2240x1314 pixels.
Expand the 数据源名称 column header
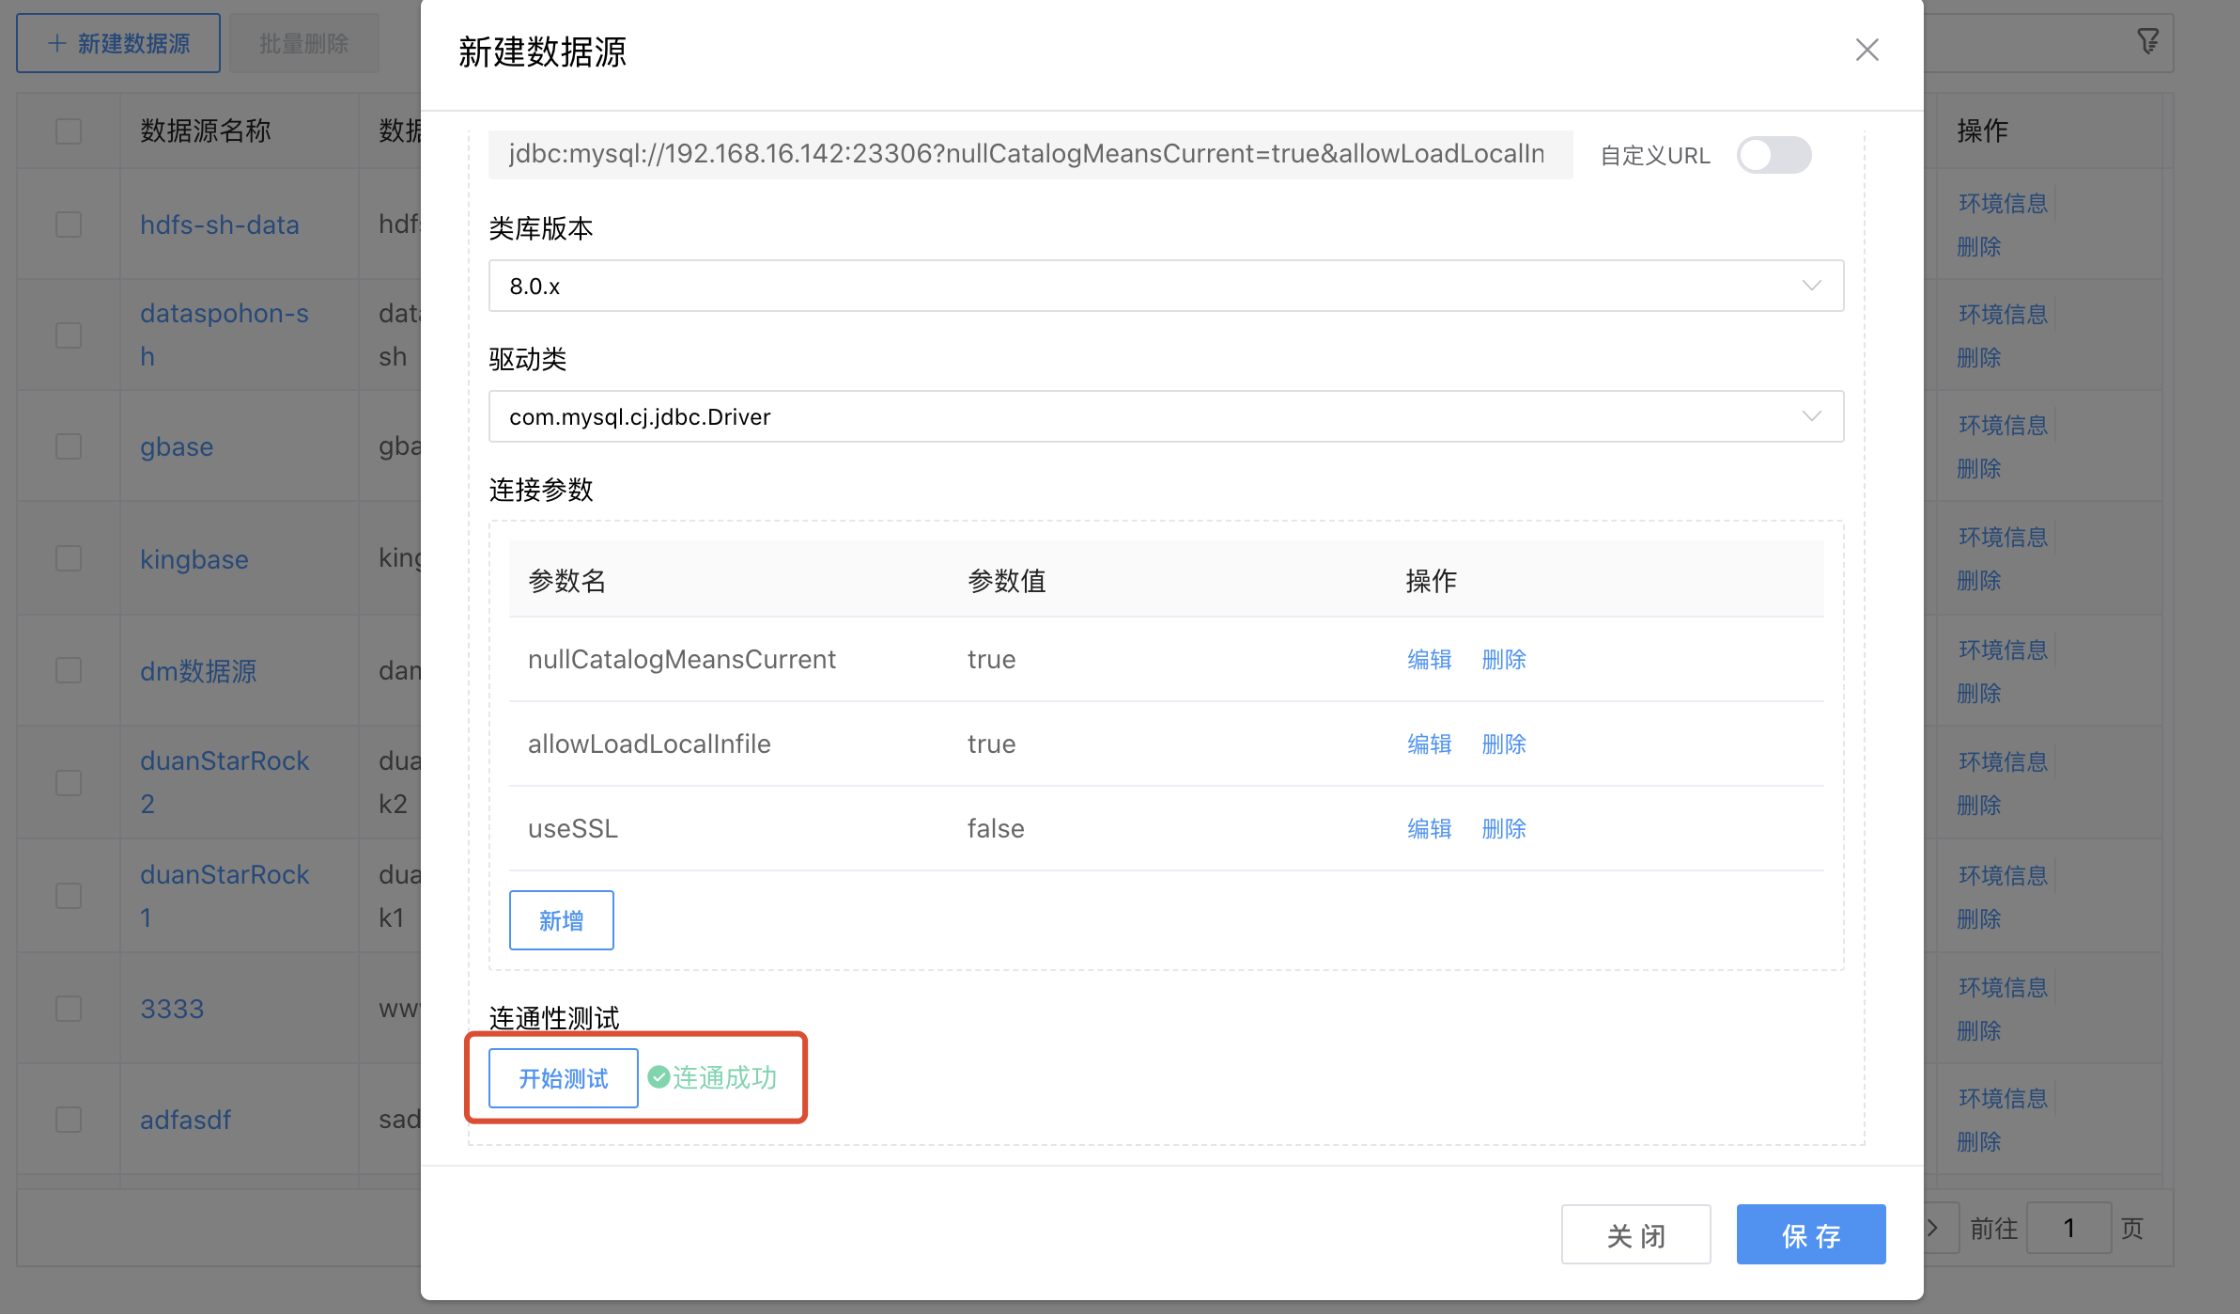pos(204,130)
